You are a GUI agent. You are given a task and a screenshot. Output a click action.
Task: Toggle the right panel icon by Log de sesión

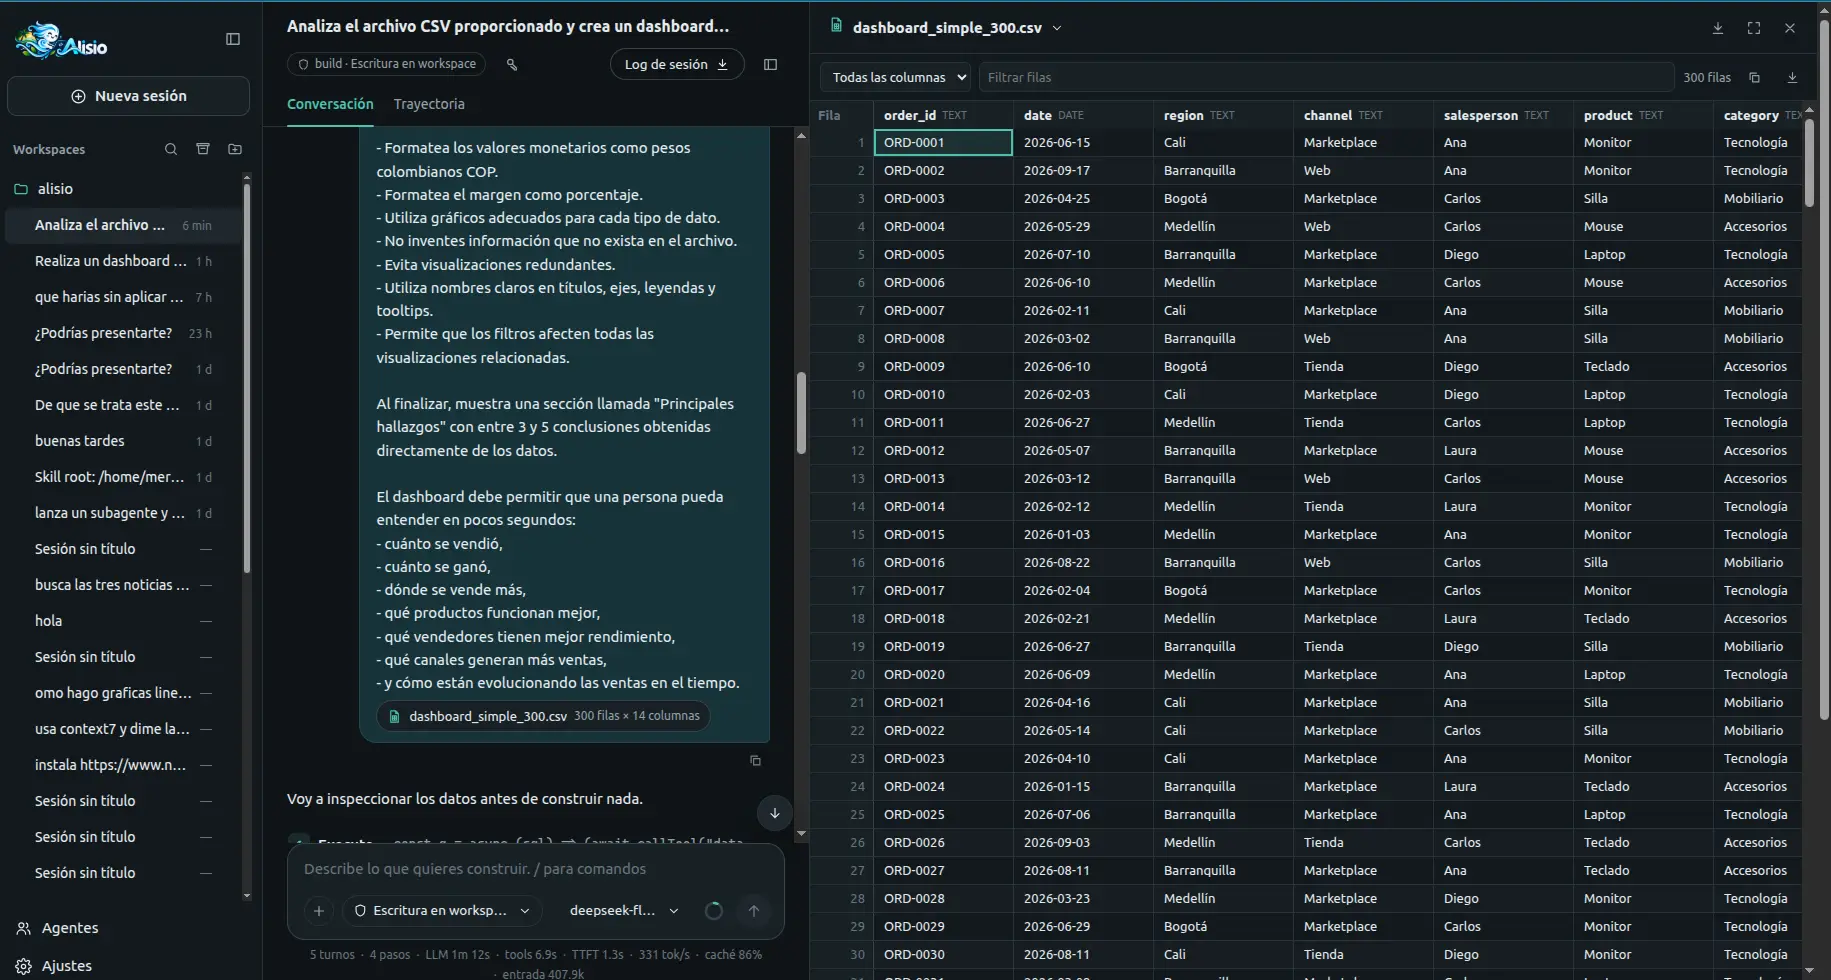pos(770,64)
